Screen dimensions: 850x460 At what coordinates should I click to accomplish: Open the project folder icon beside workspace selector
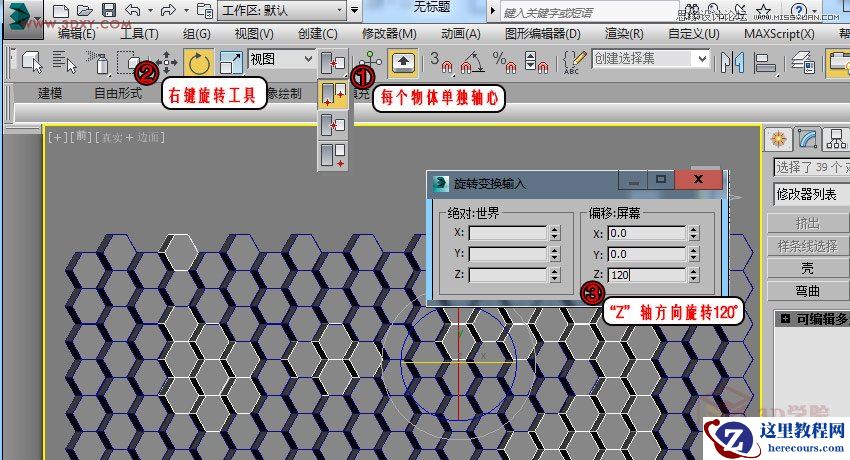point(204,11)
